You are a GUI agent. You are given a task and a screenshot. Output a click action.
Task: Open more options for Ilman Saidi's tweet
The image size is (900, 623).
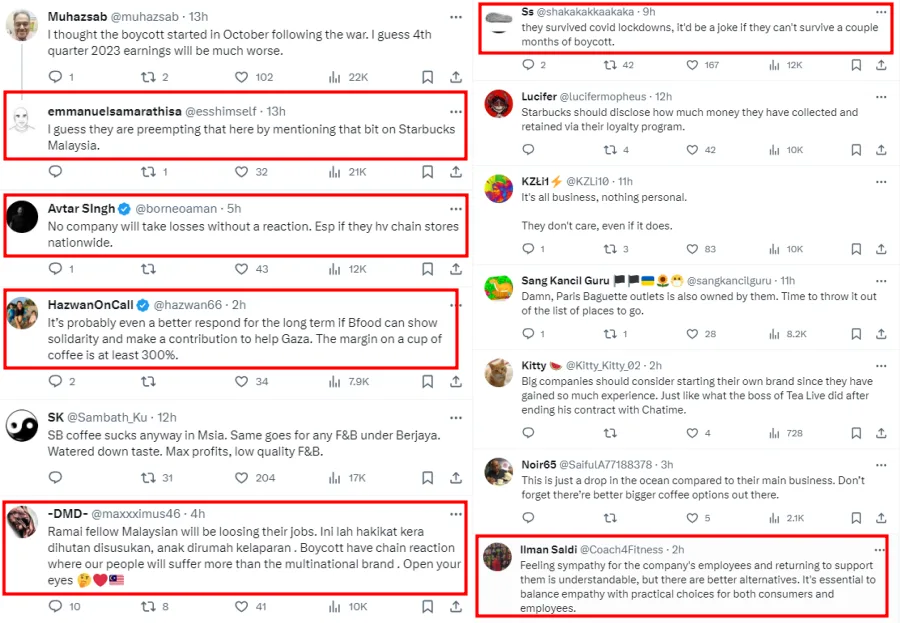click(x=881, y=550)
